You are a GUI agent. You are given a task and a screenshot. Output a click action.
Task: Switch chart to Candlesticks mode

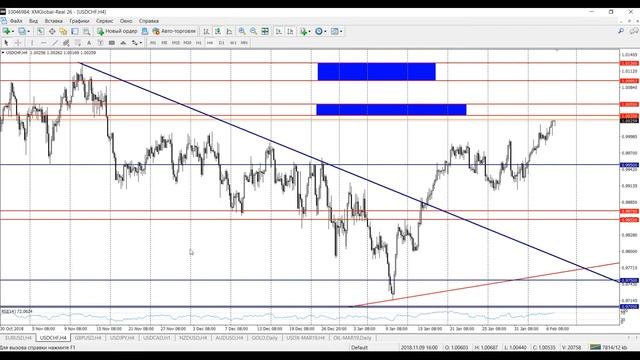click(x=218, y=31)
